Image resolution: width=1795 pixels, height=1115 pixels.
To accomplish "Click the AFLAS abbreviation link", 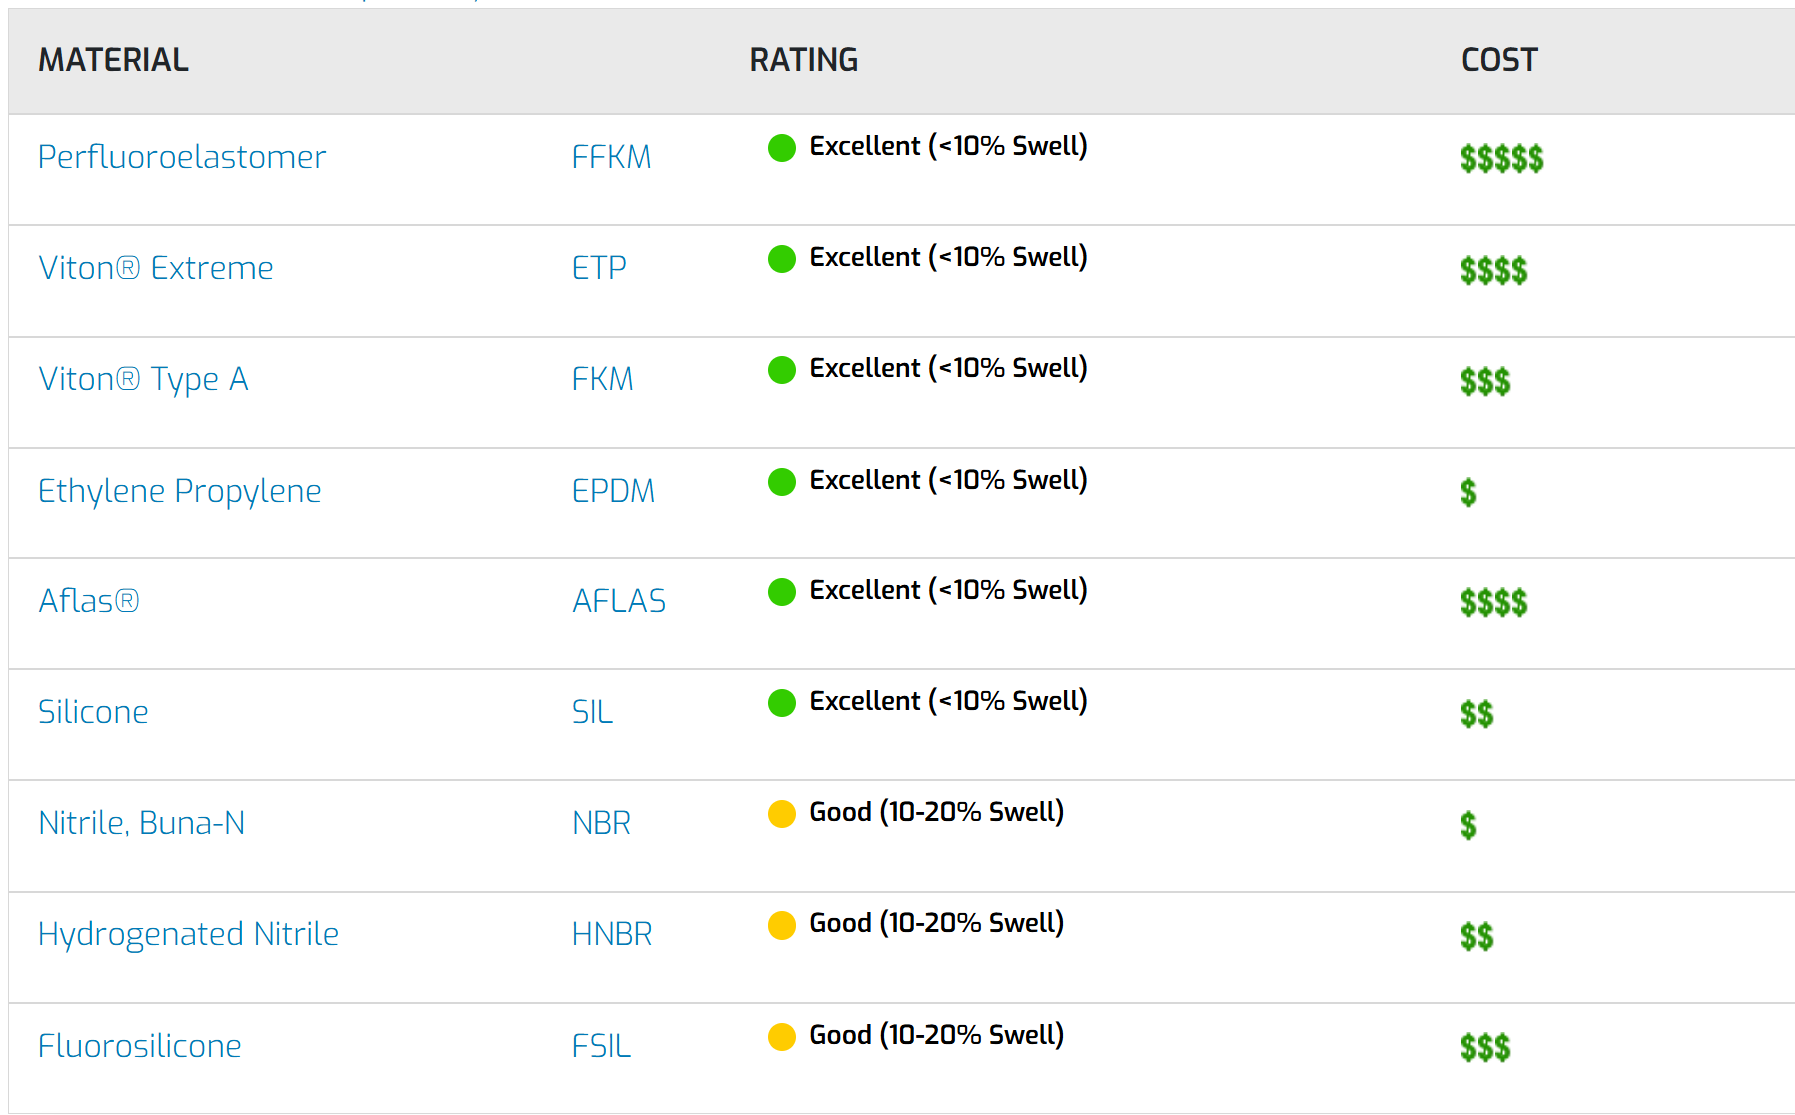I will pyautogui.click(x=619, y=601).
